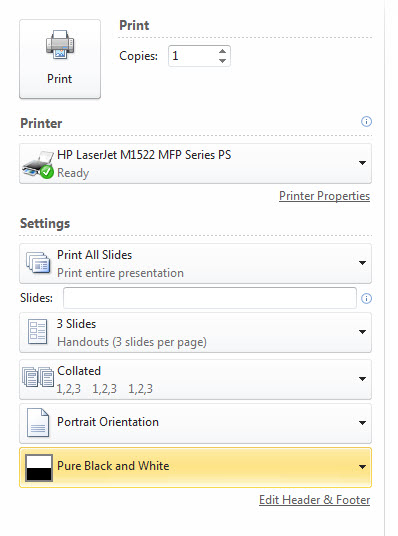Open the Portrait Orientation dropdown arrow
The height and width of the screenshot is (536, 398).
[362, 423]
